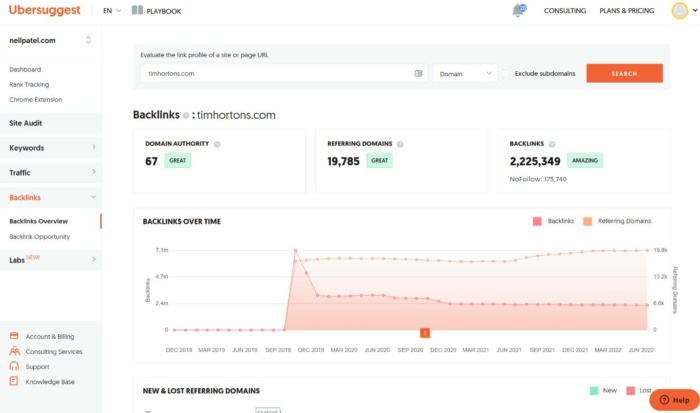The width and height of the screenshot is (700, 413).
Task: Click the Consulting Services people icon
Action: 14,352
